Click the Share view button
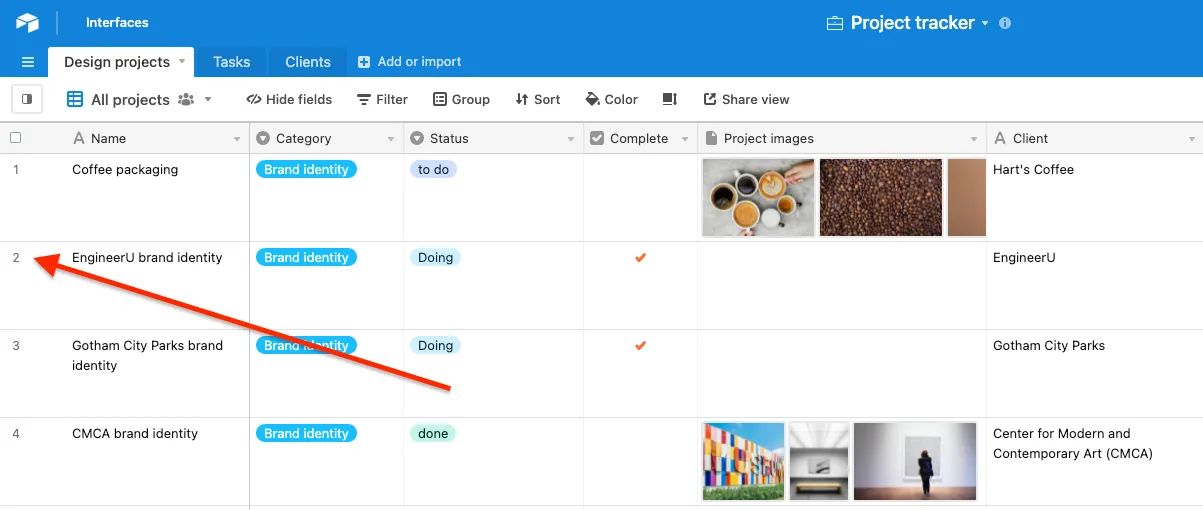This screenshot has width=1203, height=510. (x=746, y=99)
